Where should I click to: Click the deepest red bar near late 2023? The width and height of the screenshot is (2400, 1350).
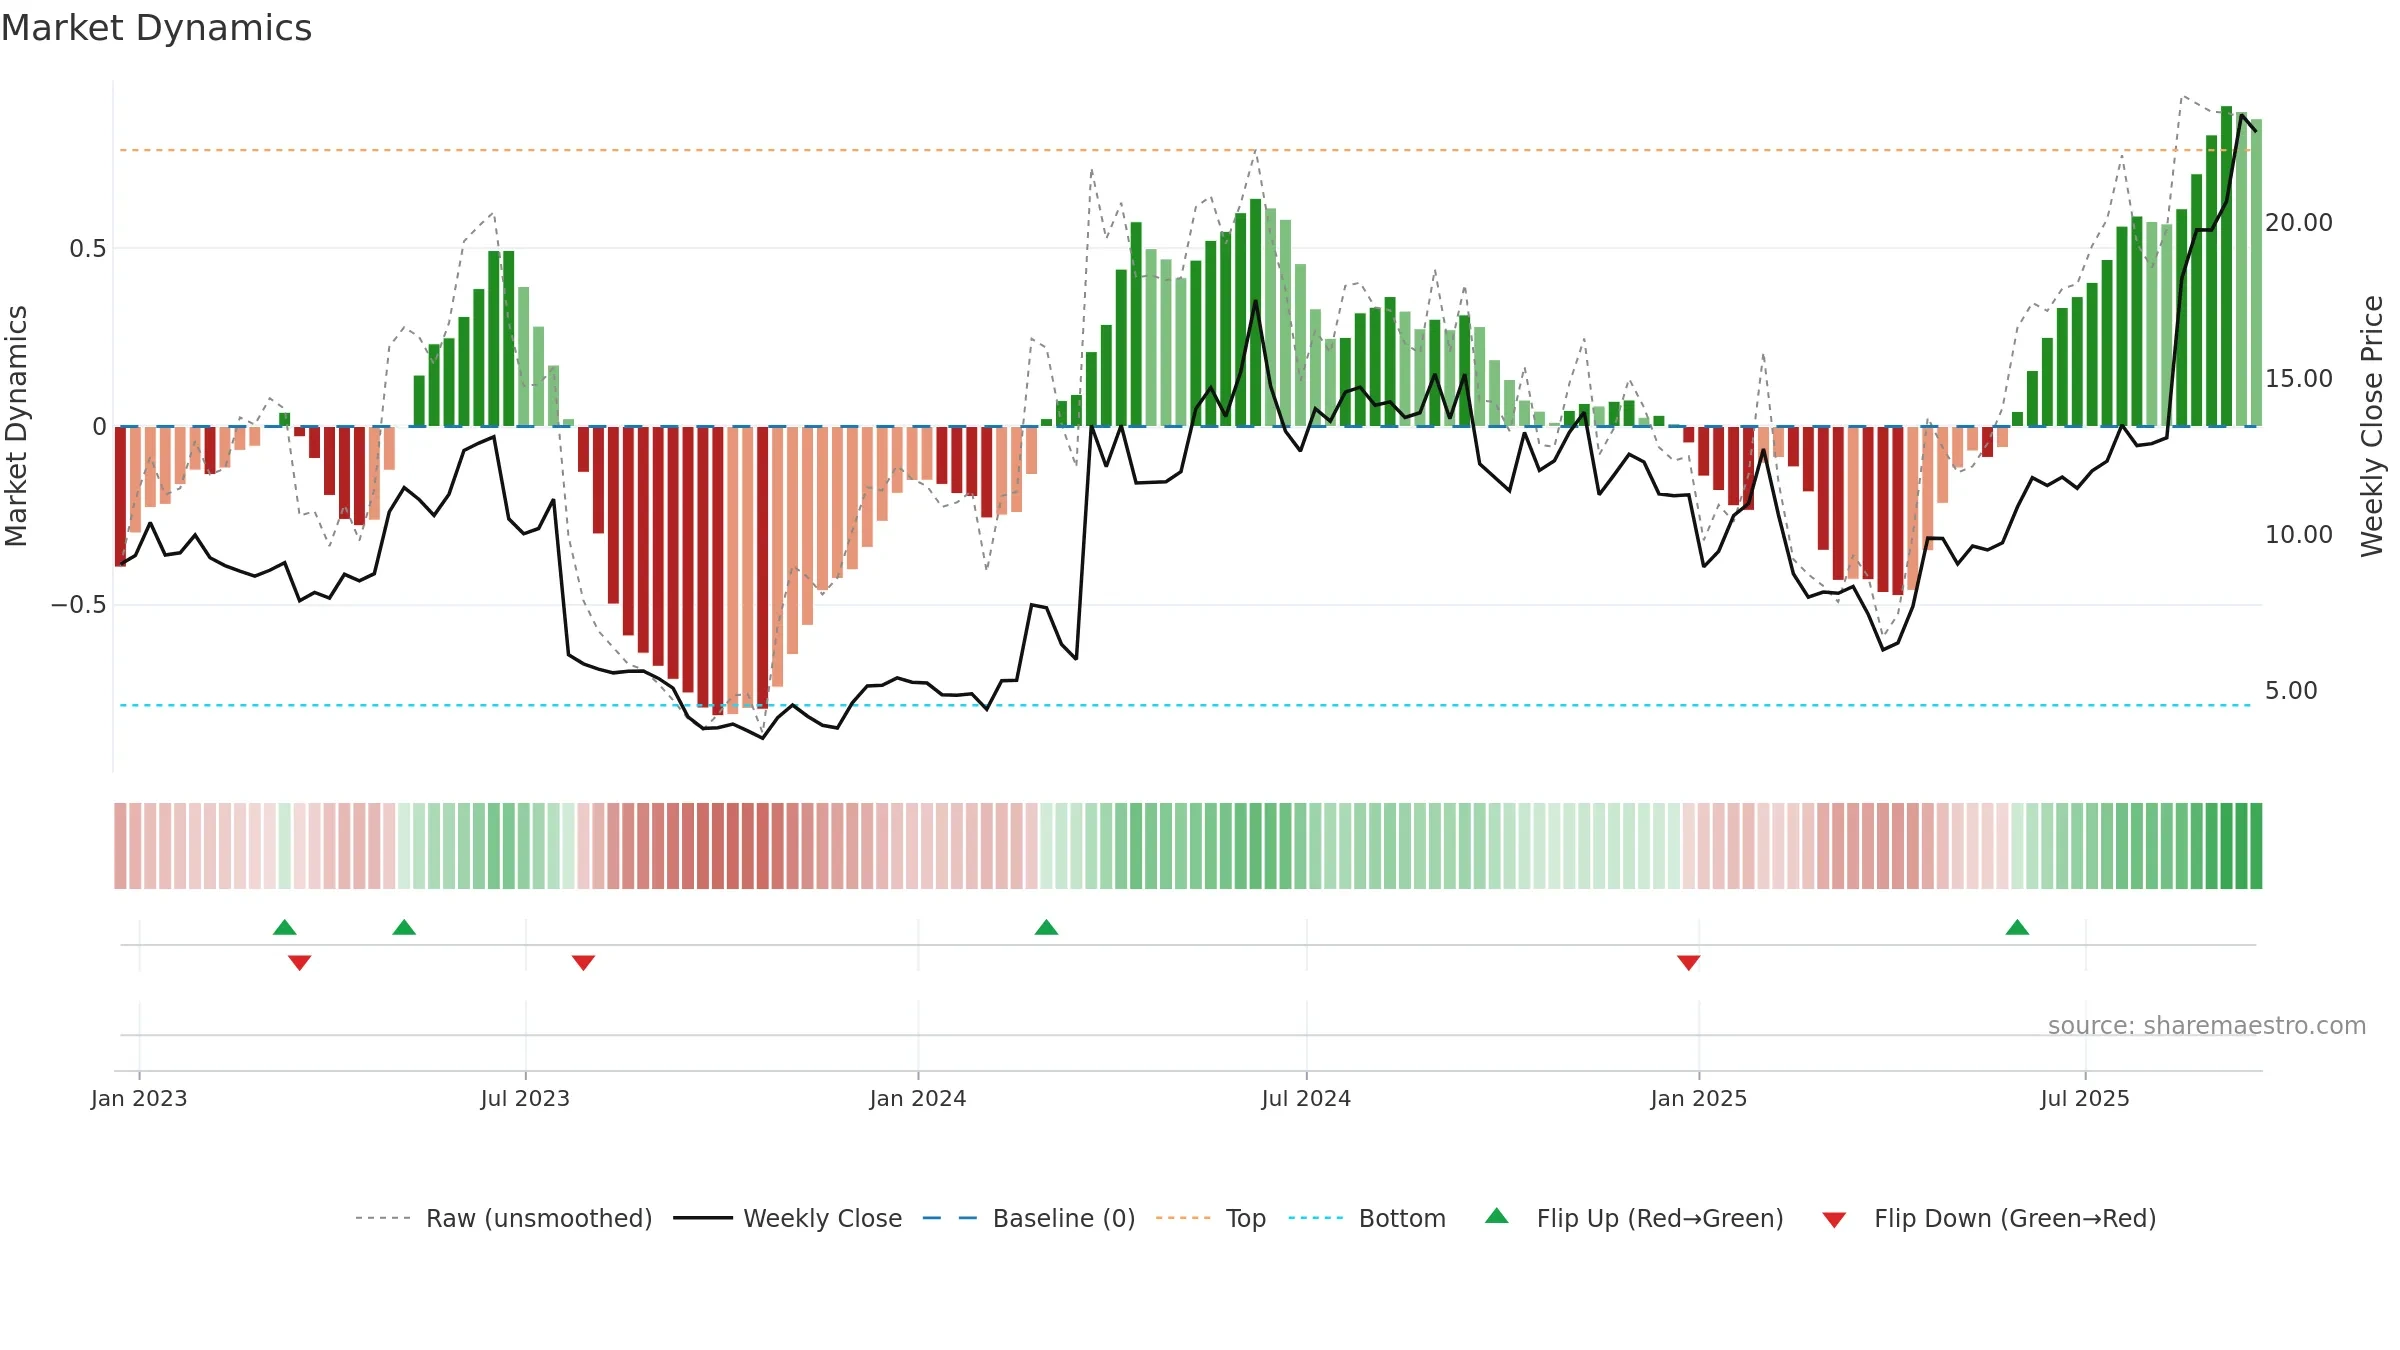pos(717,570)
